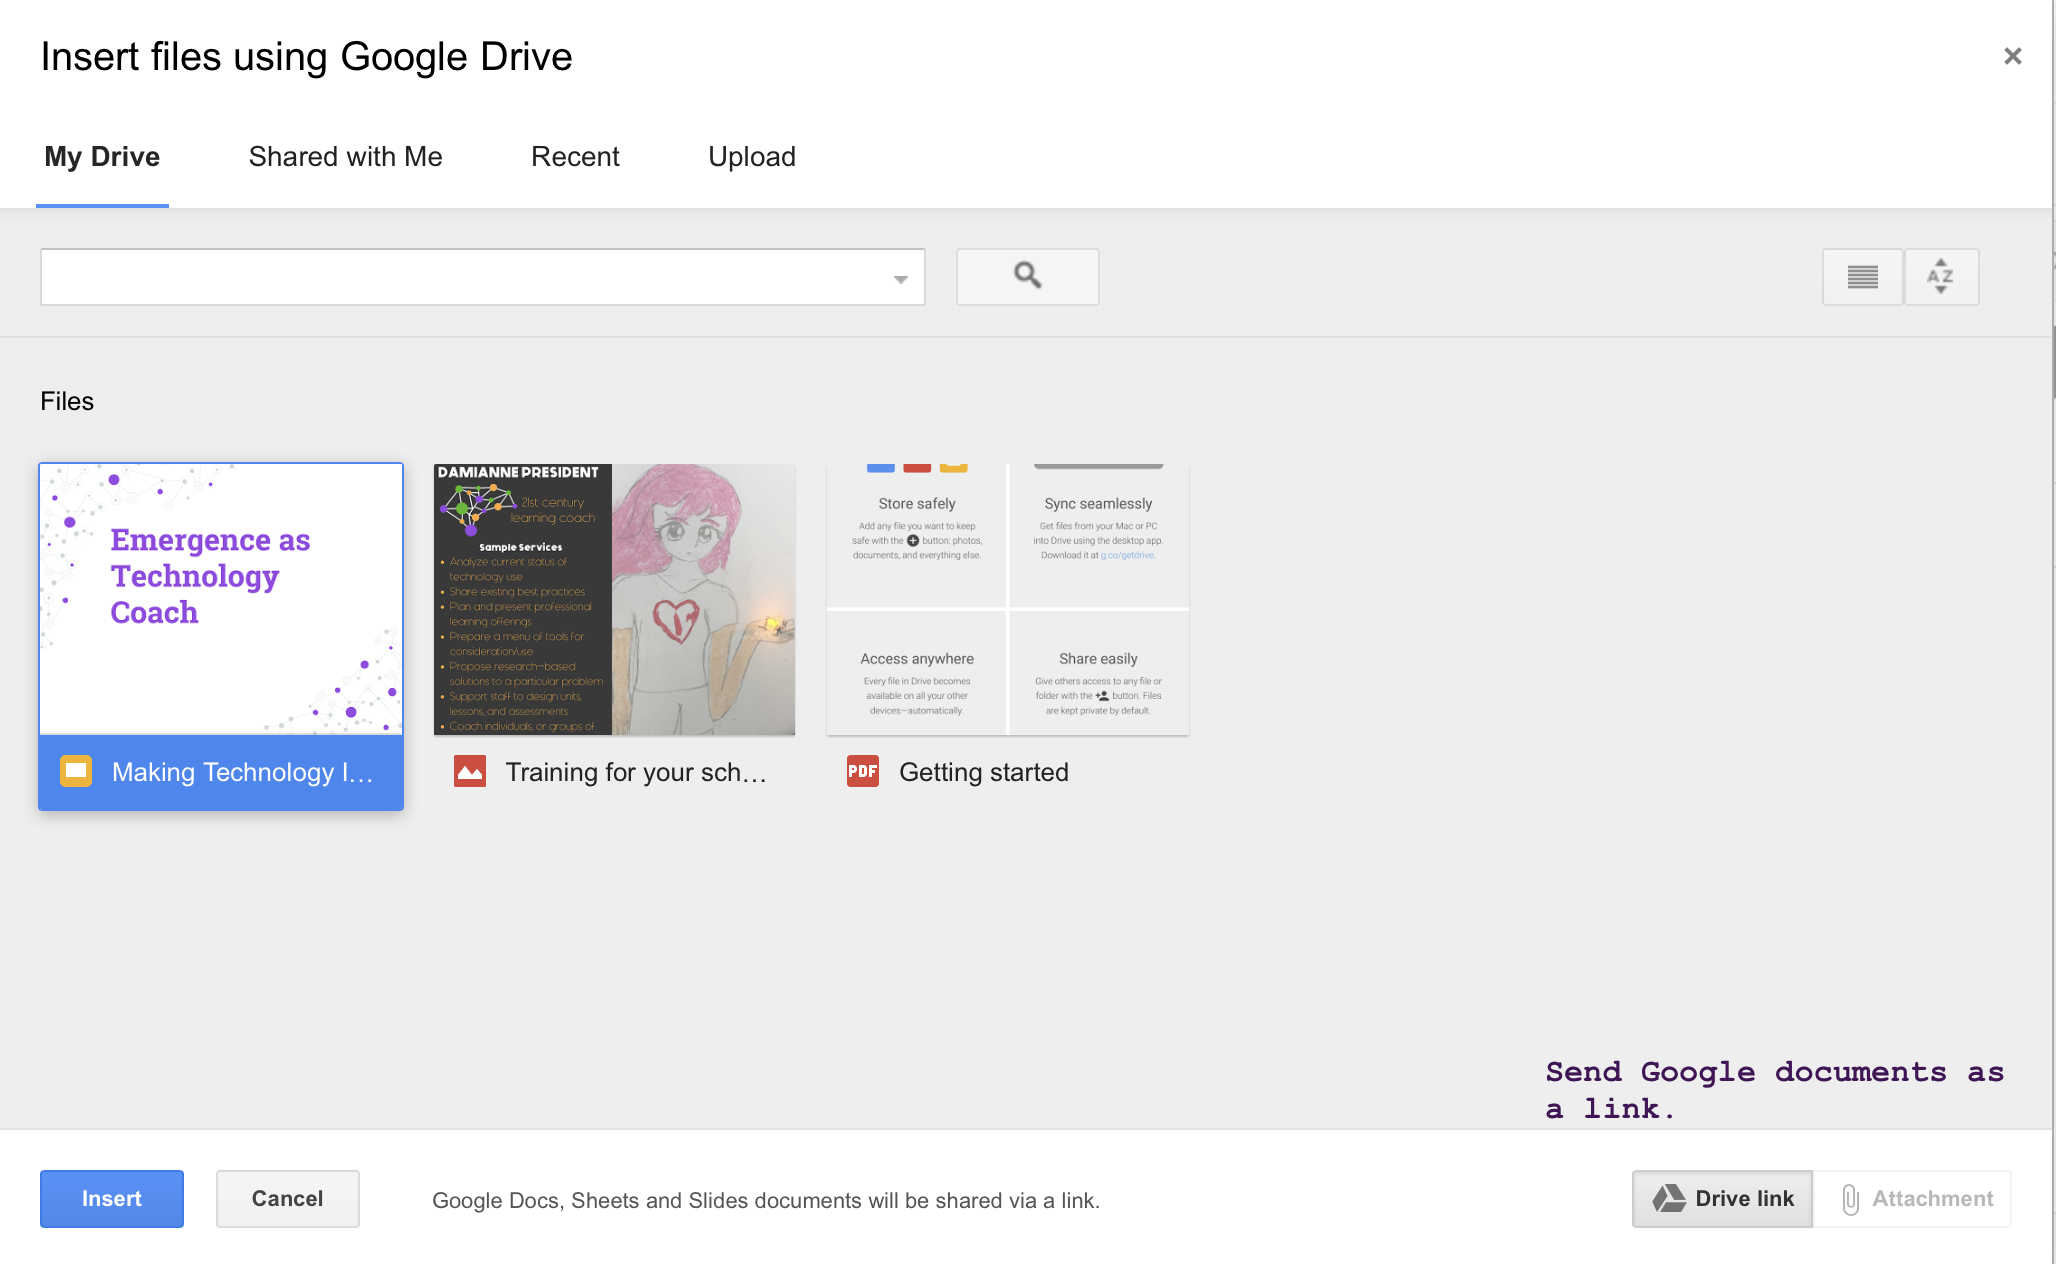
Task: Close the Insert files dialog
Action: click(2012, 56)
